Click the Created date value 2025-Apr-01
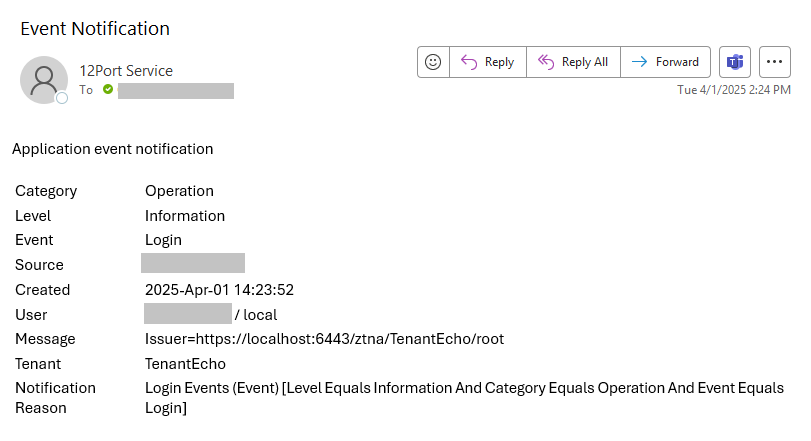Image resolution: width=811 pixels, height=441 pixels. tap(219, 290)
